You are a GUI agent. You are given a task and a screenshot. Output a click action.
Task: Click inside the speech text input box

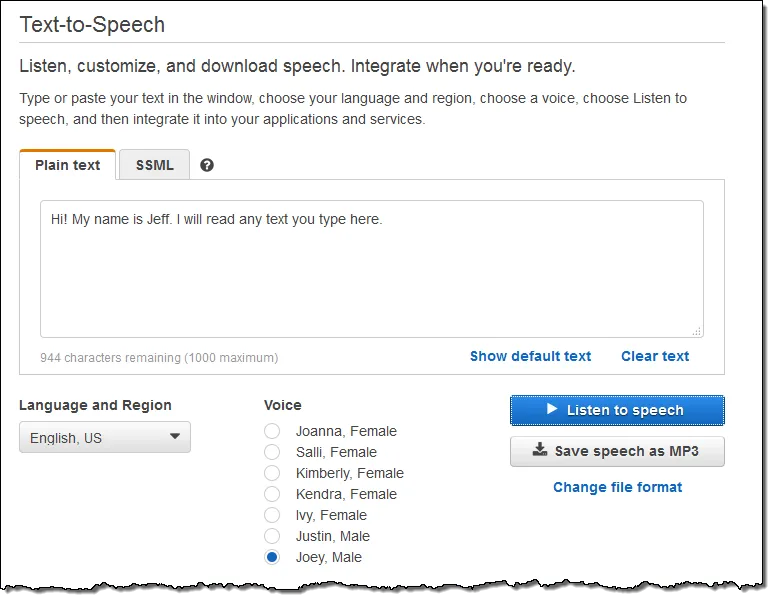(x=372, y=269)
